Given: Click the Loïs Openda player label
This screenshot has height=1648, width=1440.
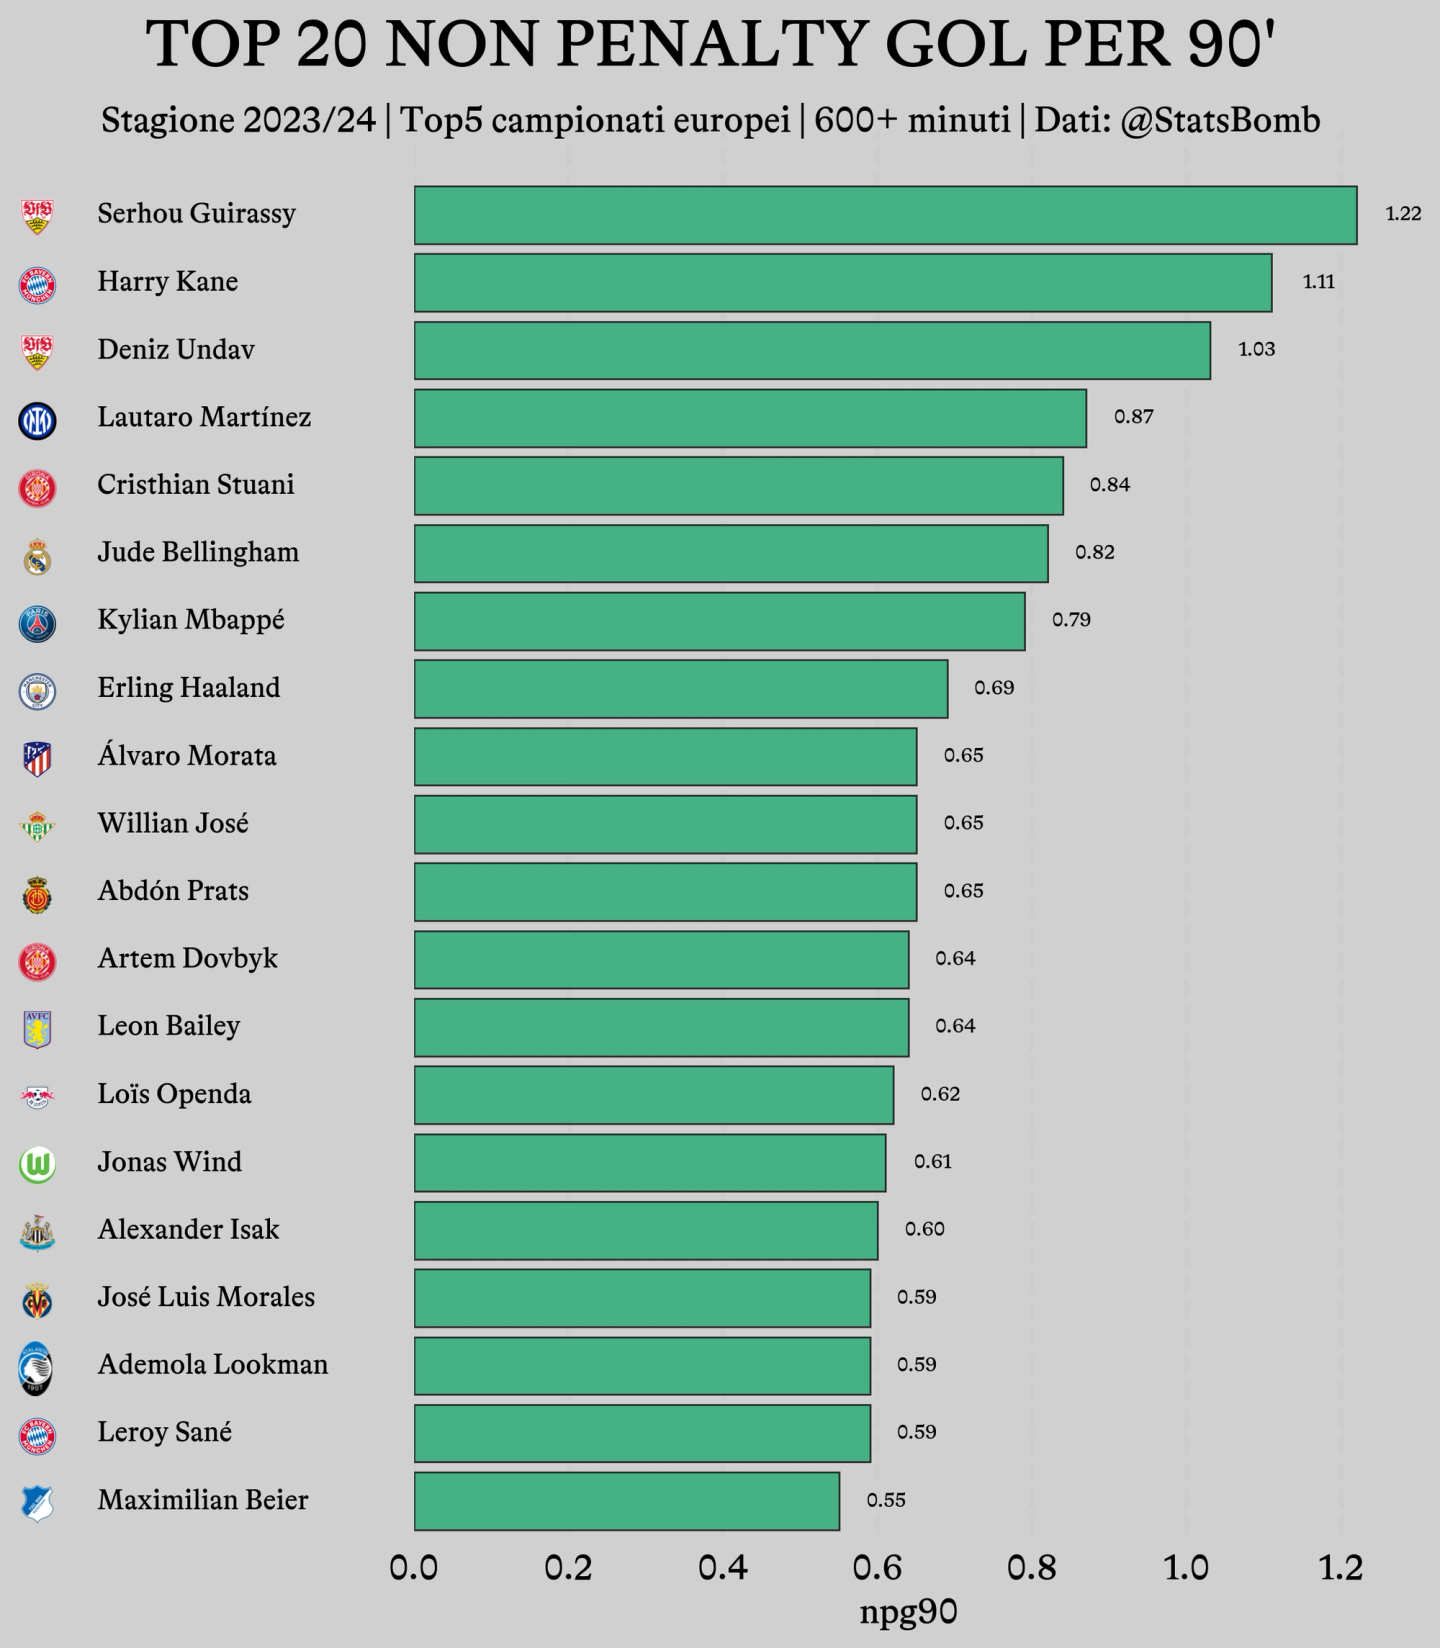Looking at the screenshot, I should click(x=174, y=1093).
